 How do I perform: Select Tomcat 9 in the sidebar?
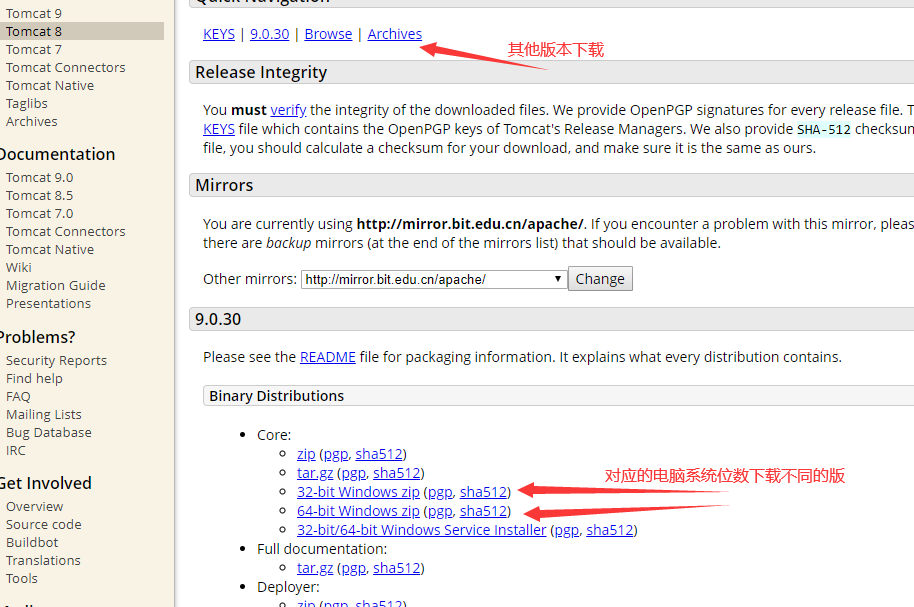click(34, 12)
